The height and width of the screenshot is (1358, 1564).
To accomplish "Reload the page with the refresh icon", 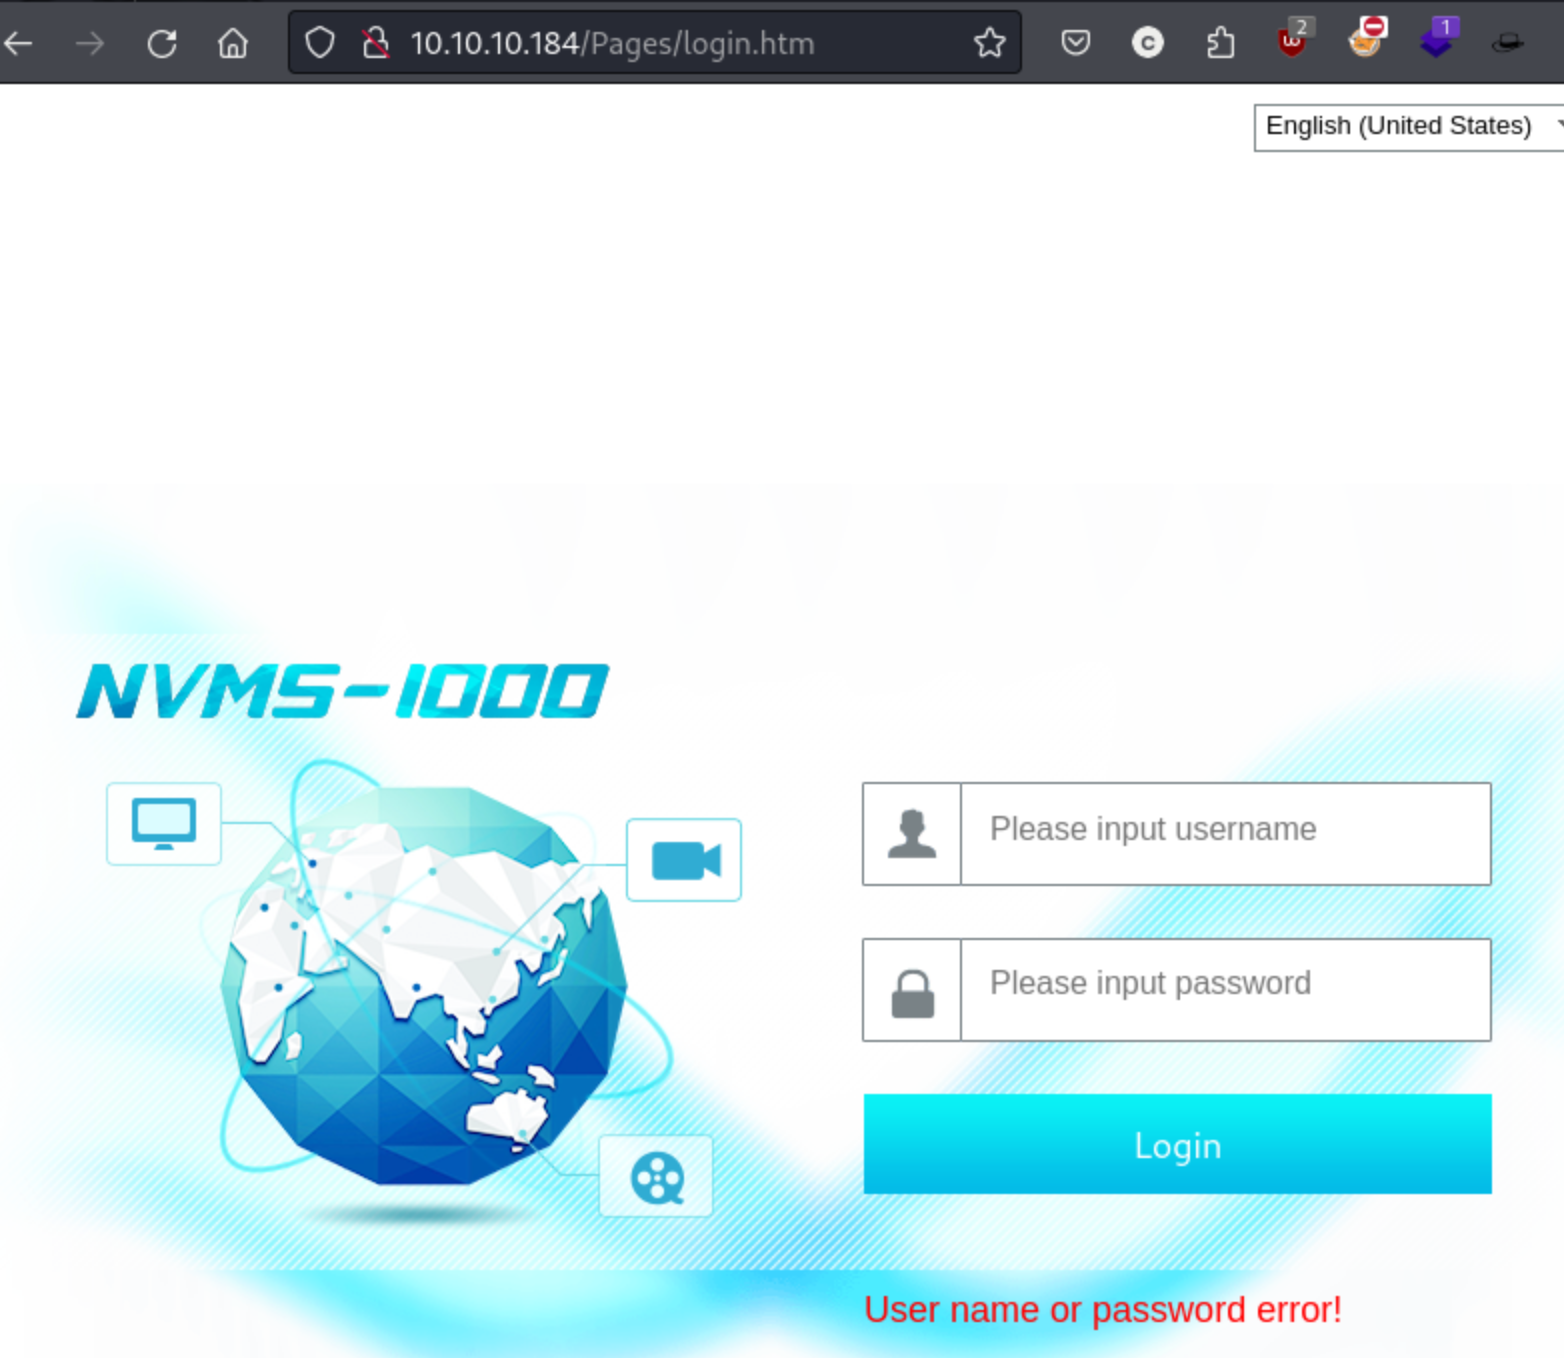I will 162,43.
